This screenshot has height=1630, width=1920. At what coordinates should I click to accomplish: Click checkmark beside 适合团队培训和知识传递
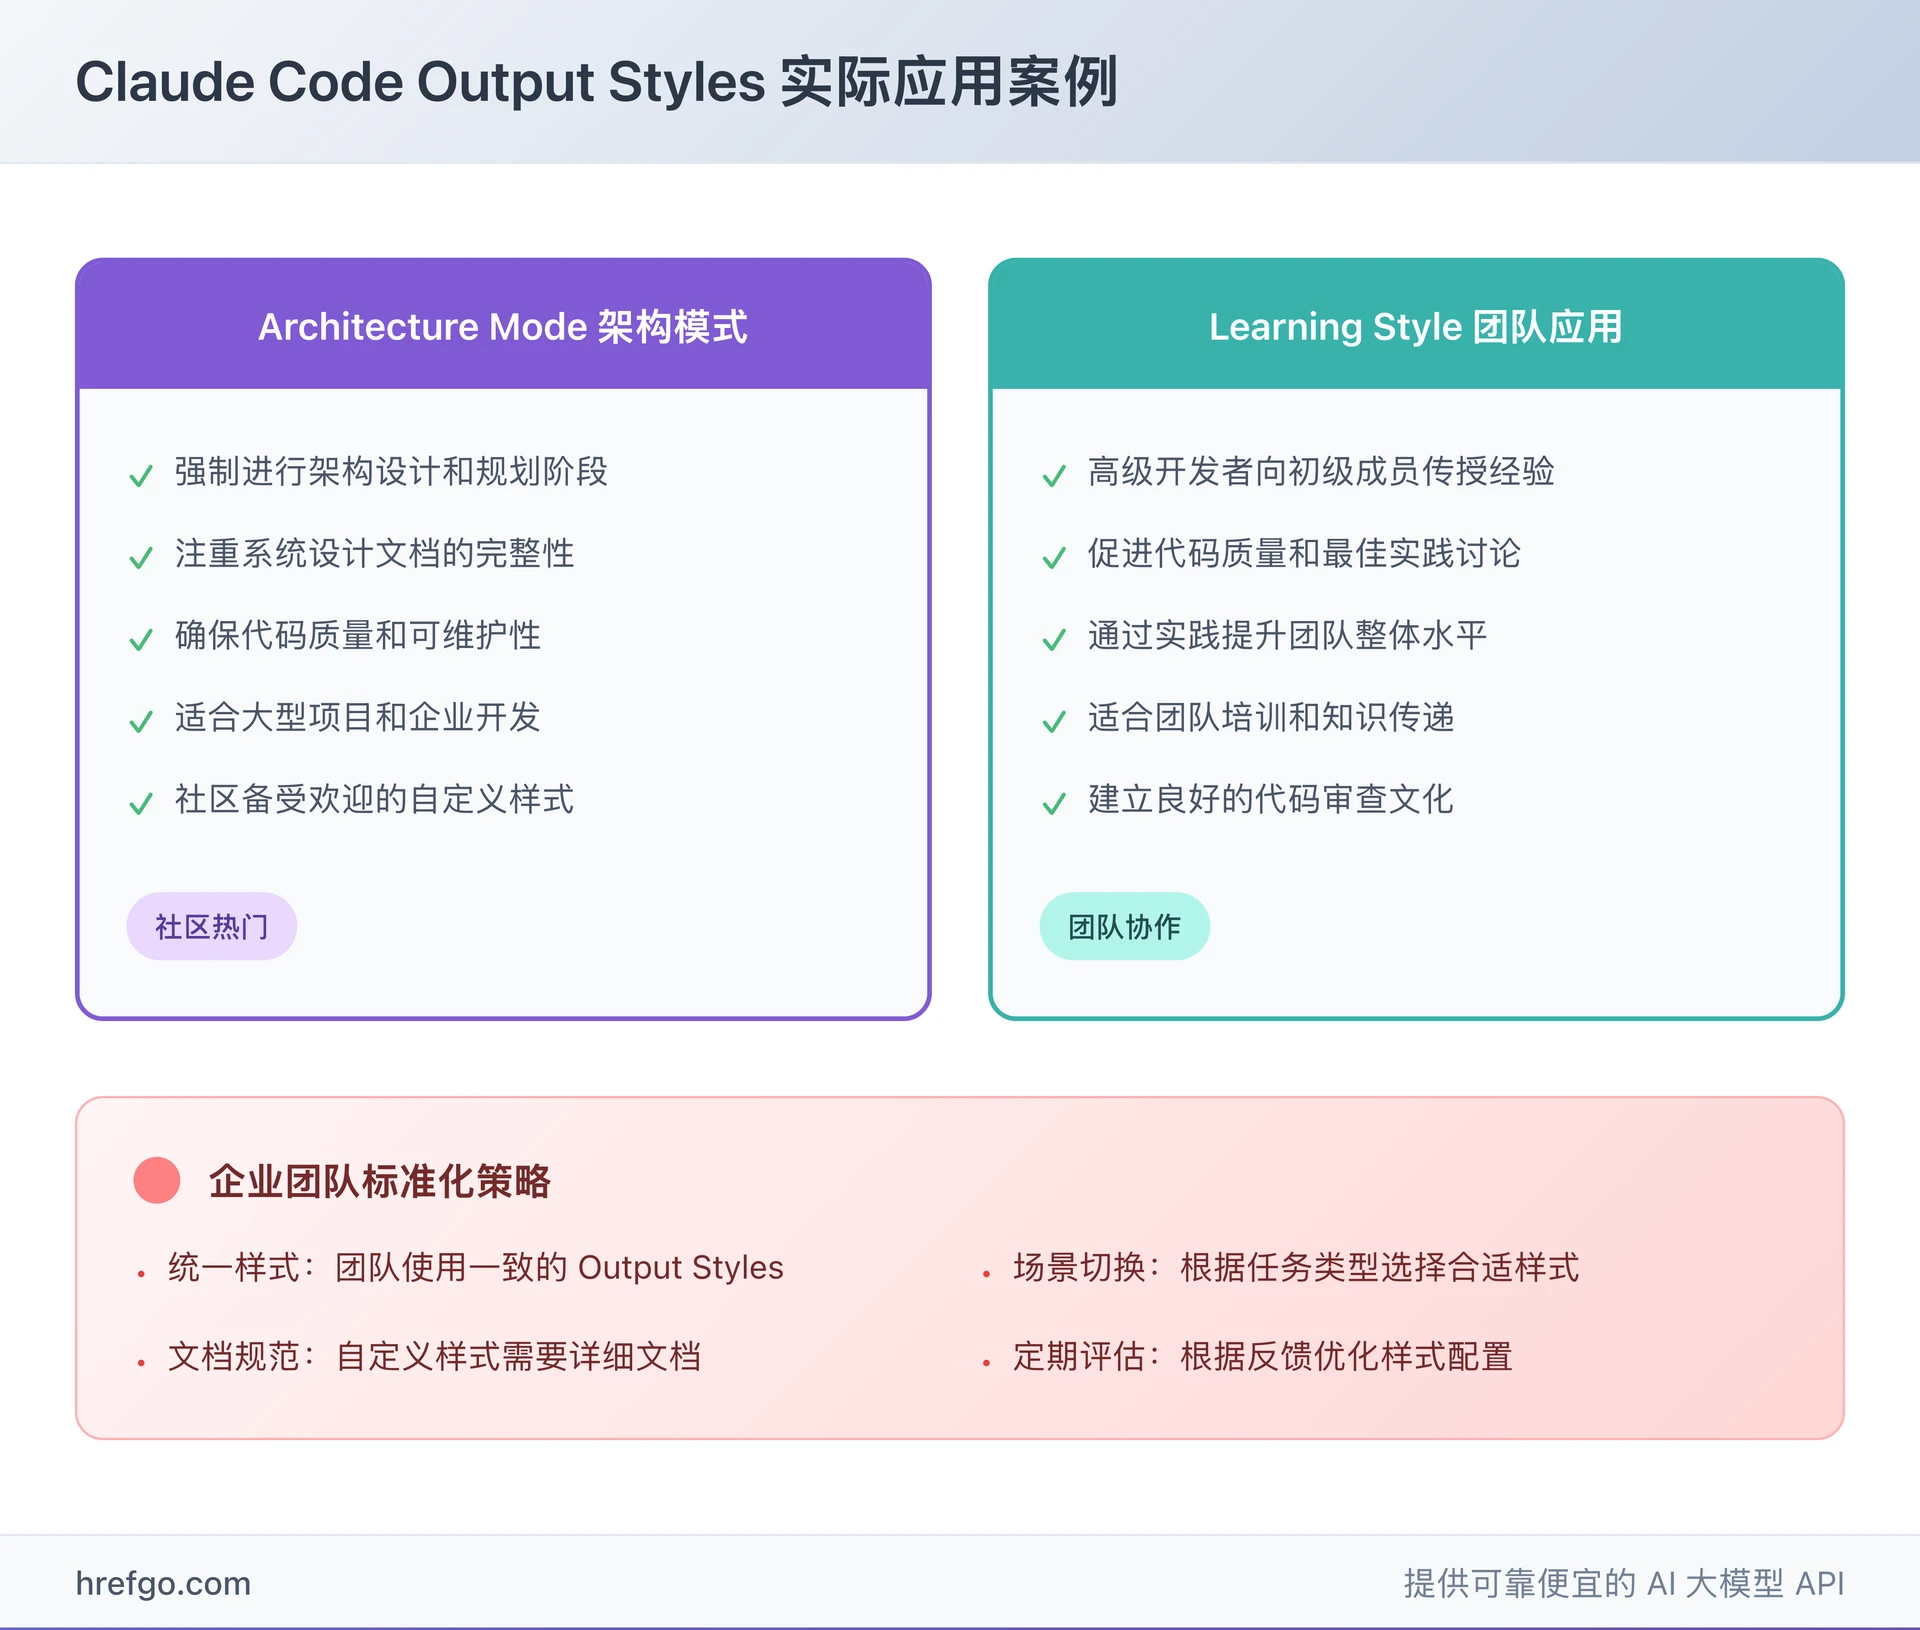1054,721
